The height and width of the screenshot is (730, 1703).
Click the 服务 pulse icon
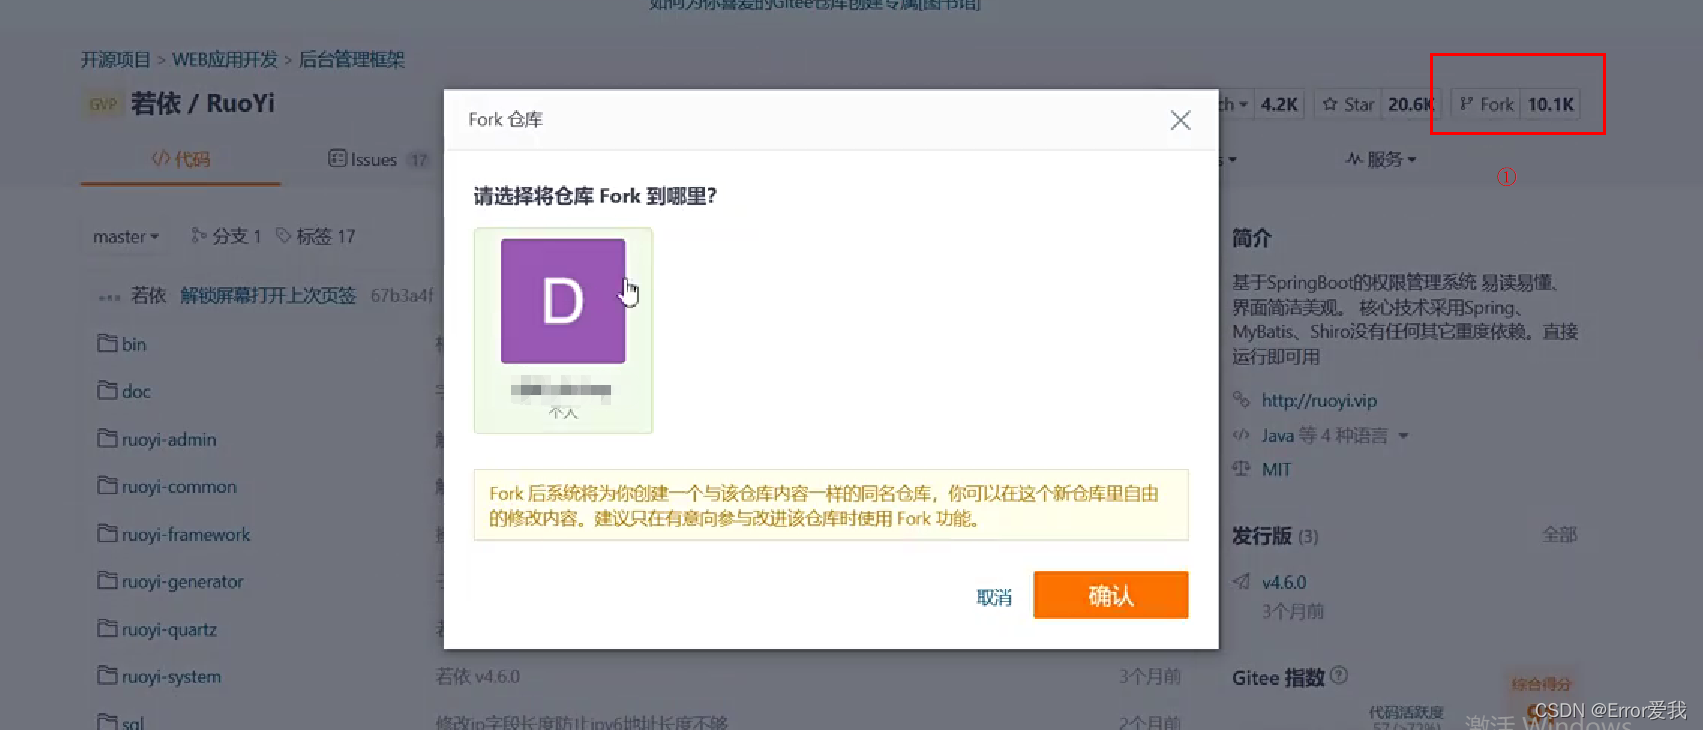pyautogui.click(x=1354, y=159)
